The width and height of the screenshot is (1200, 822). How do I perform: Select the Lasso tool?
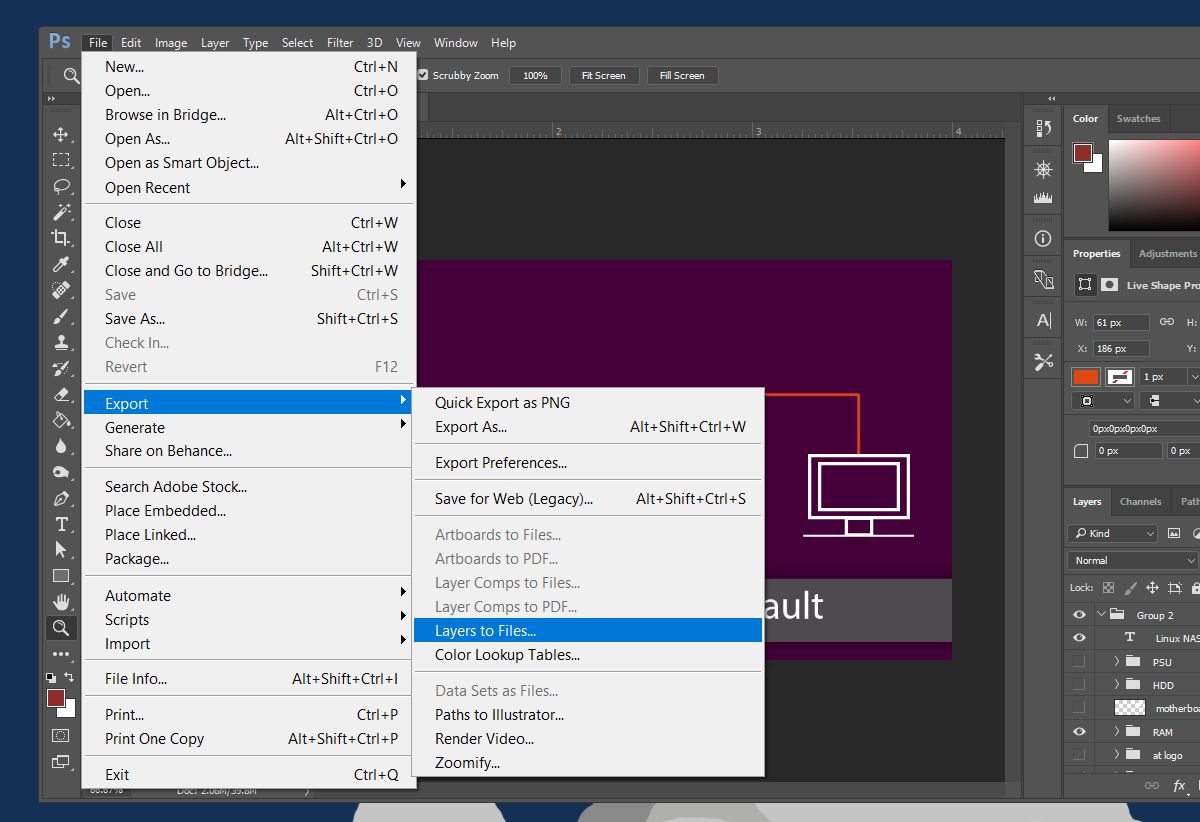coord(61,186)
